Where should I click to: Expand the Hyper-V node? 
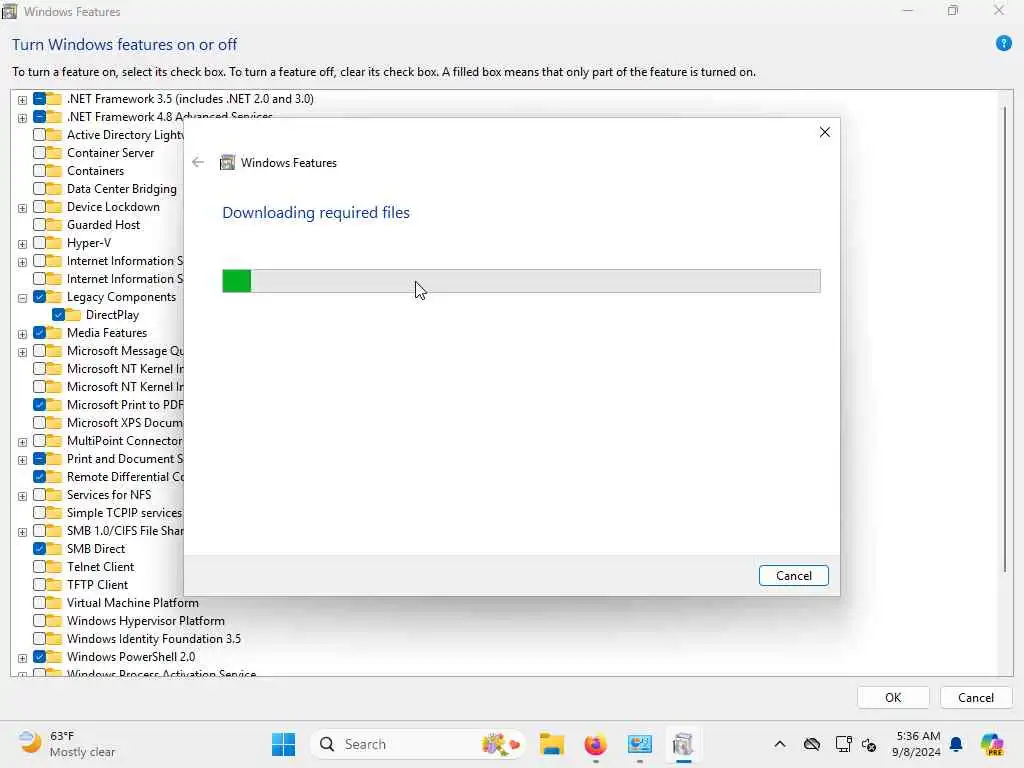click(22, 244)
